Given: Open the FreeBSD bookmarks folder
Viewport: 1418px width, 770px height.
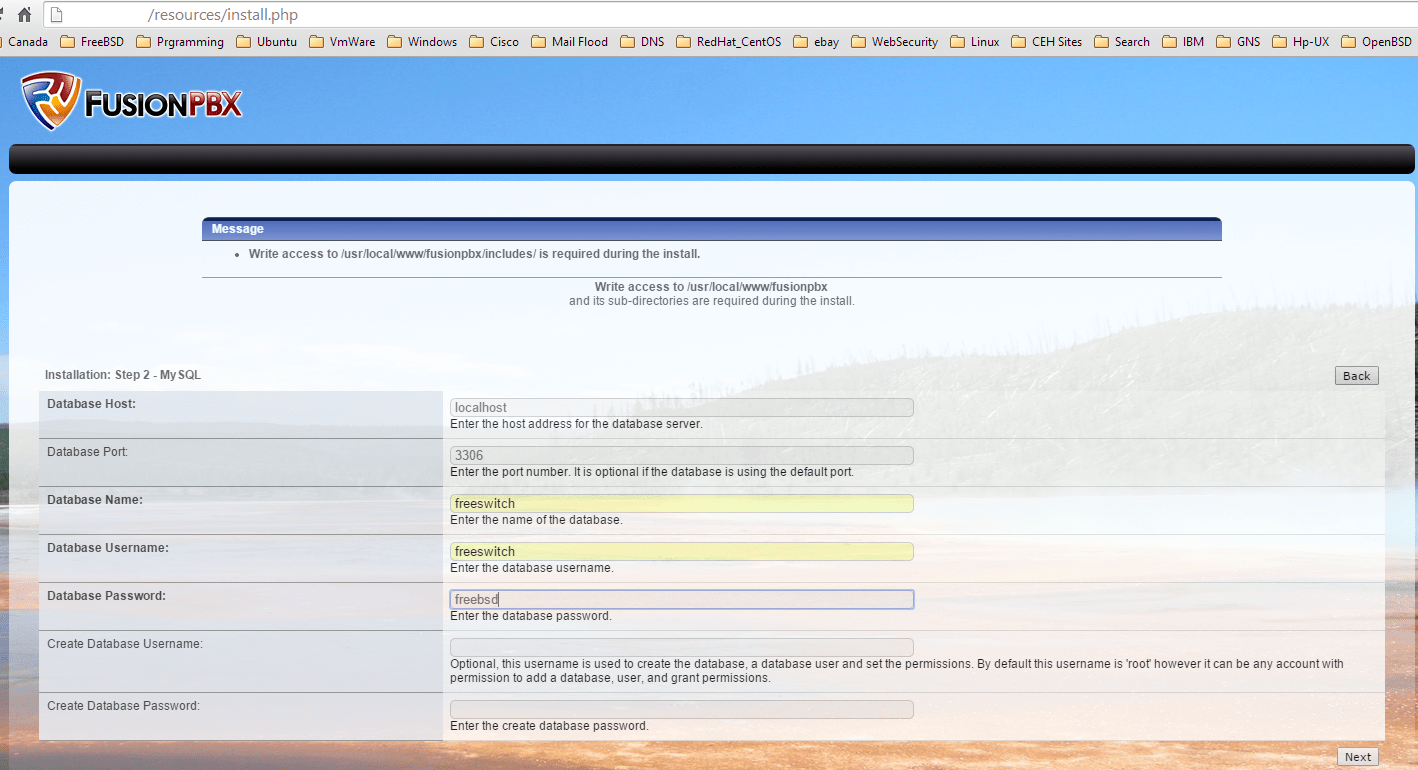Looking at the screenshot, I should click(x=91, y=41).
